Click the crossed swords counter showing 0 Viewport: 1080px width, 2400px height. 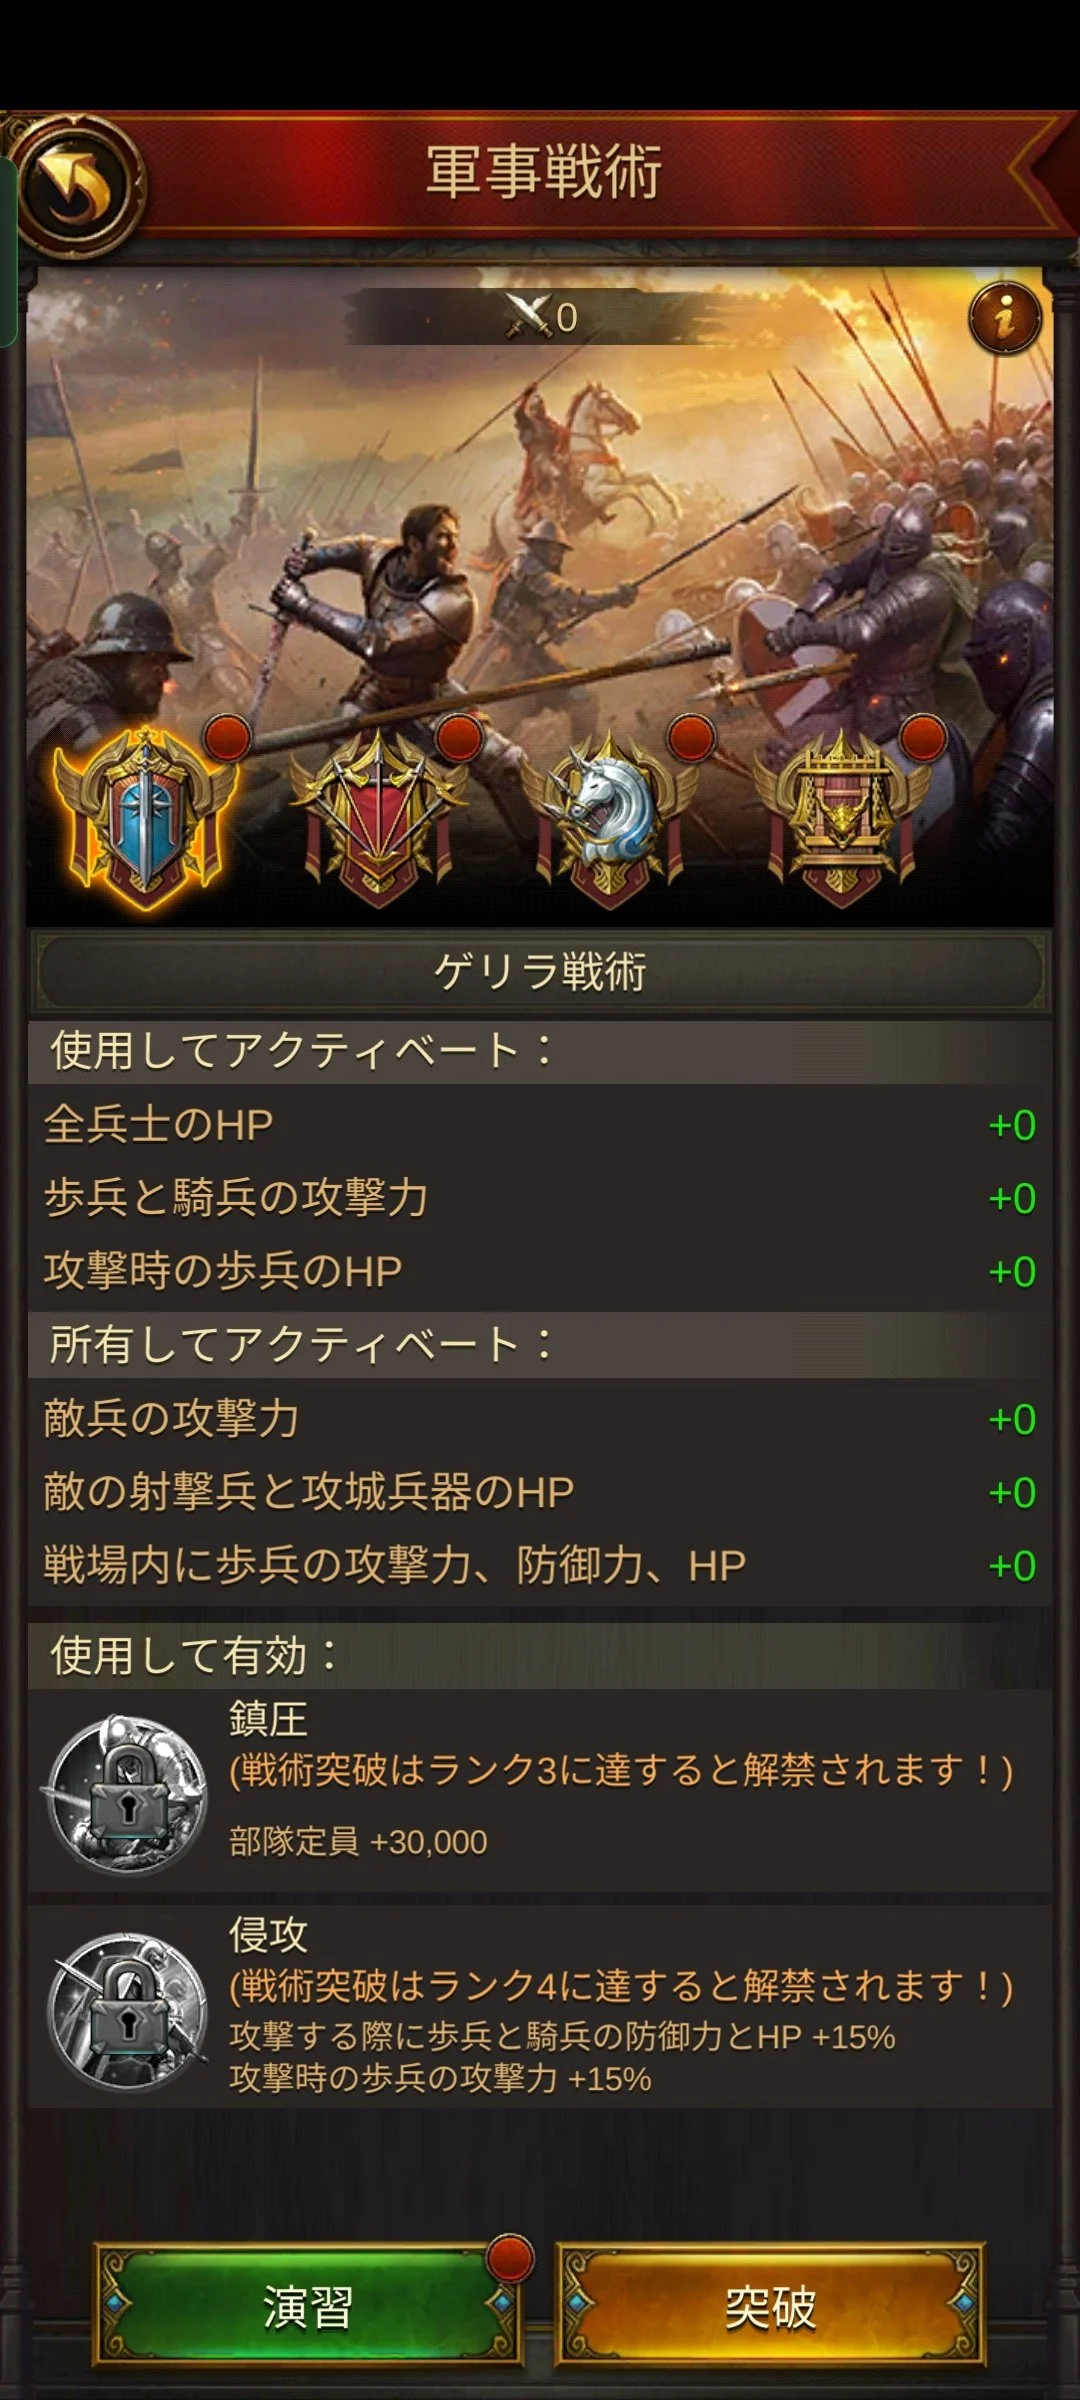point(541,317)
